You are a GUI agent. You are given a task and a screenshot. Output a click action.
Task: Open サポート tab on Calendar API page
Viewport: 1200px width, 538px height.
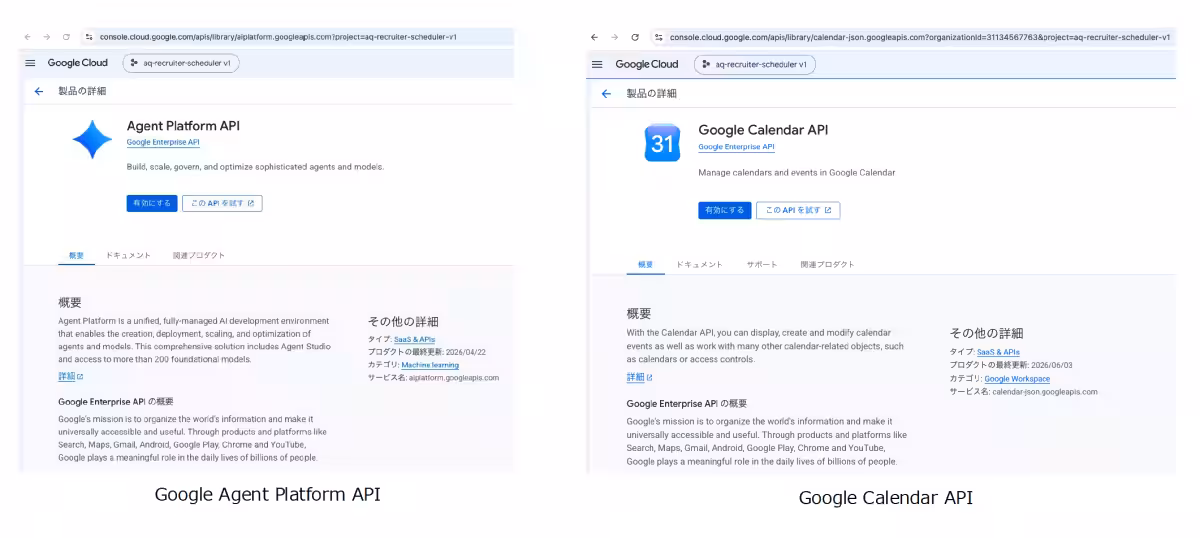[761, 264]
